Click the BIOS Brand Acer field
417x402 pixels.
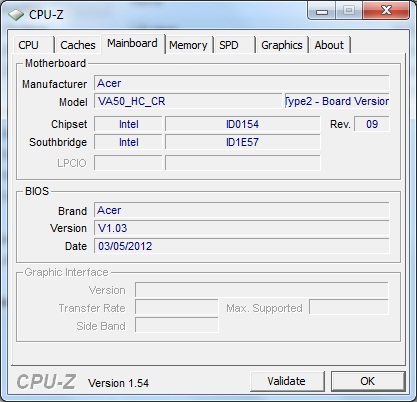tap(242, 210)
